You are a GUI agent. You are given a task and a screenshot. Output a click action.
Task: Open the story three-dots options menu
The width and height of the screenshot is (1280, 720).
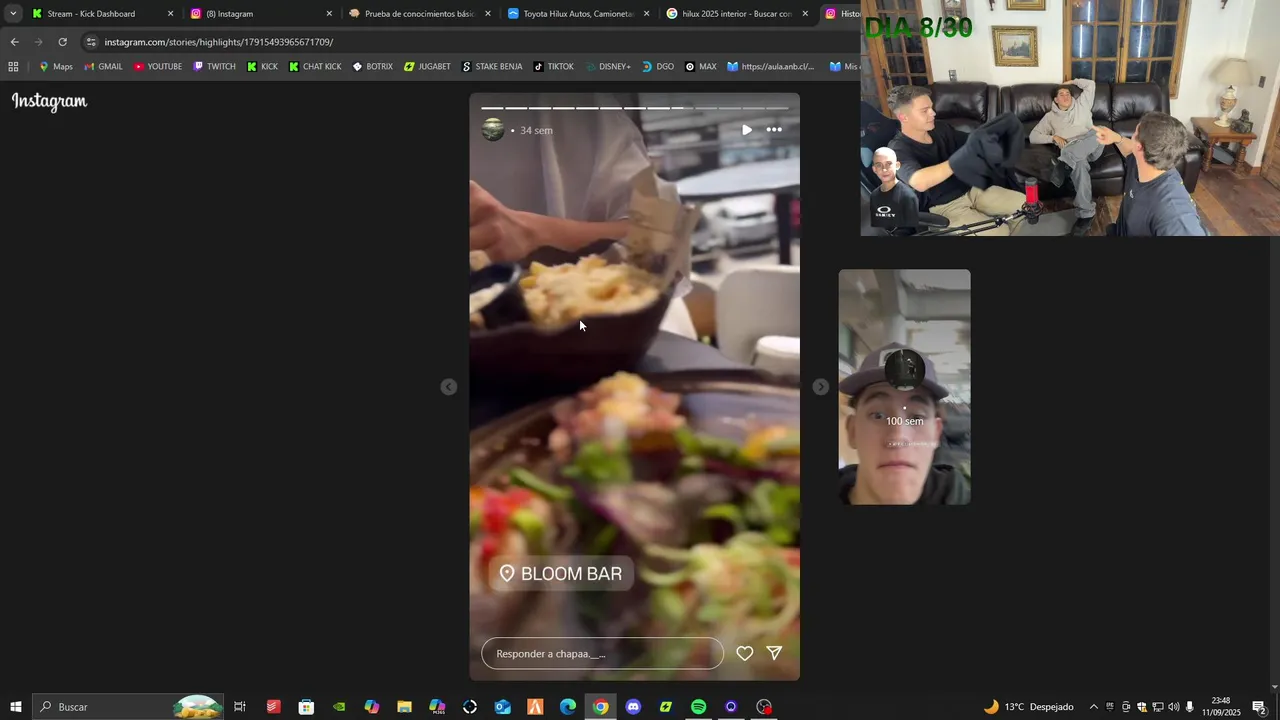point(774,130)
